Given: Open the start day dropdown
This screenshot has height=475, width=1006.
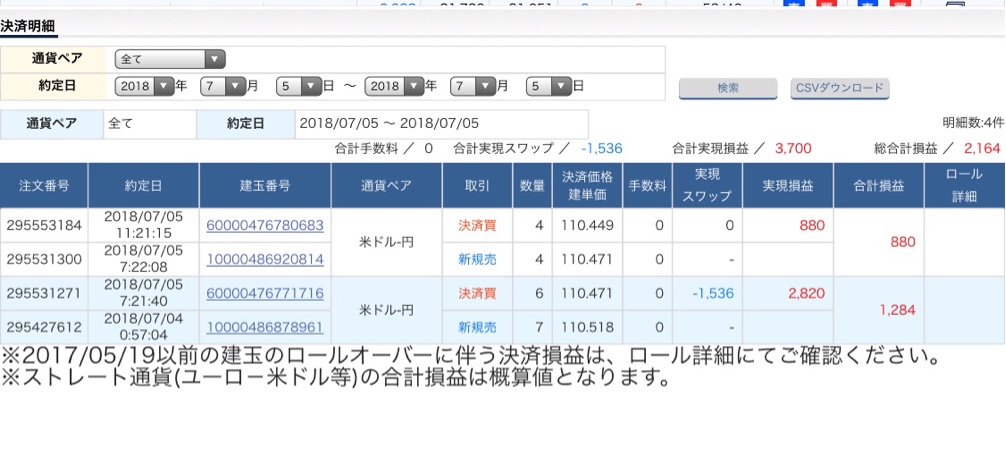Looking at the screenshot, I should (298, 86).
